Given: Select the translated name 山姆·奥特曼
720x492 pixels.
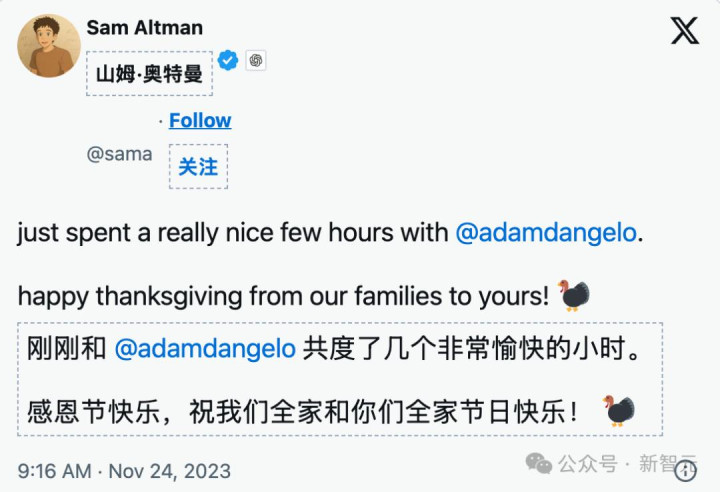Looking at the screenshot, I should [149, 73].
